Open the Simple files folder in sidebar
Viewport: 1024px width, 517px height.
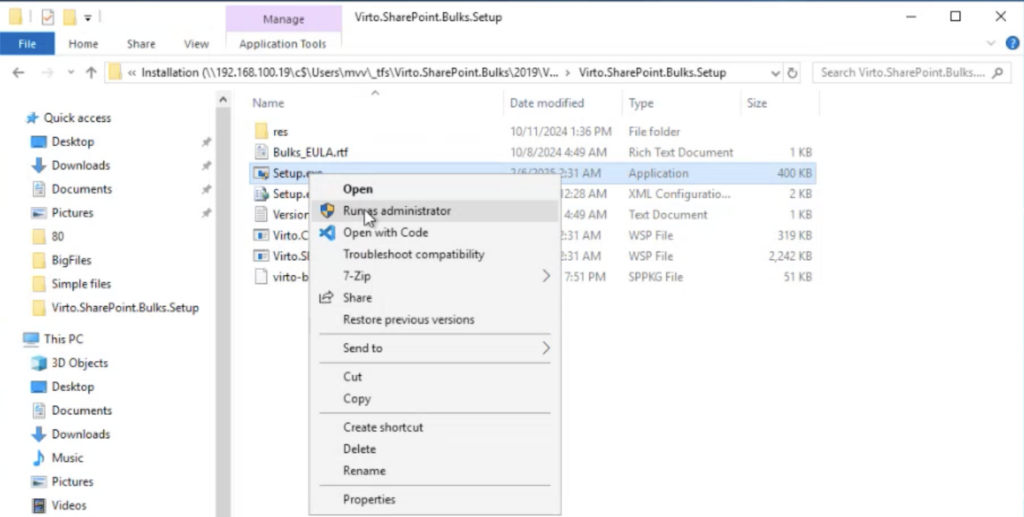[81, 284]
